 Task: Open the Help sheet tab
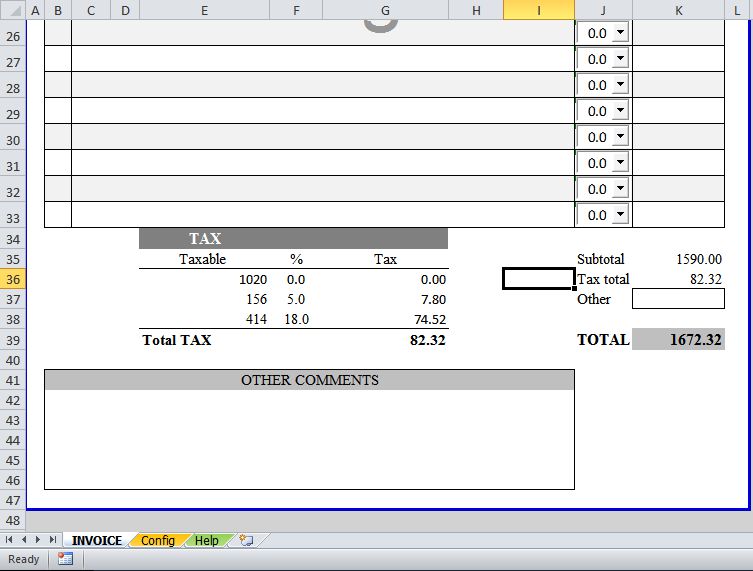(x=206, y=540)
